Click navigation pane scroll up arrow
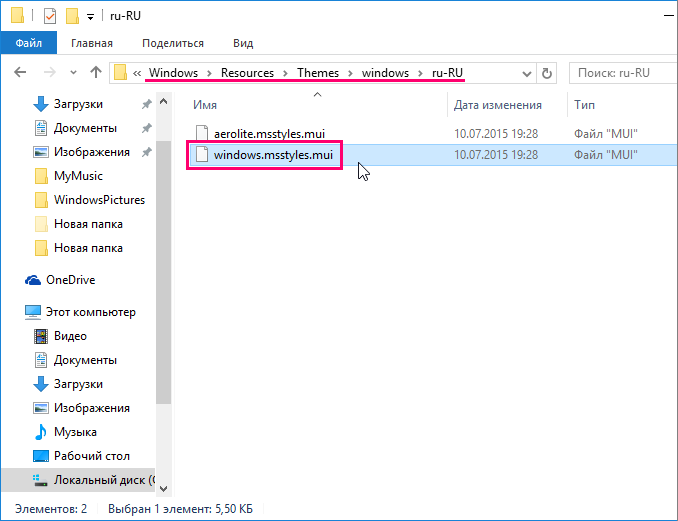This screenshot has height=521, width=678. 163,102
